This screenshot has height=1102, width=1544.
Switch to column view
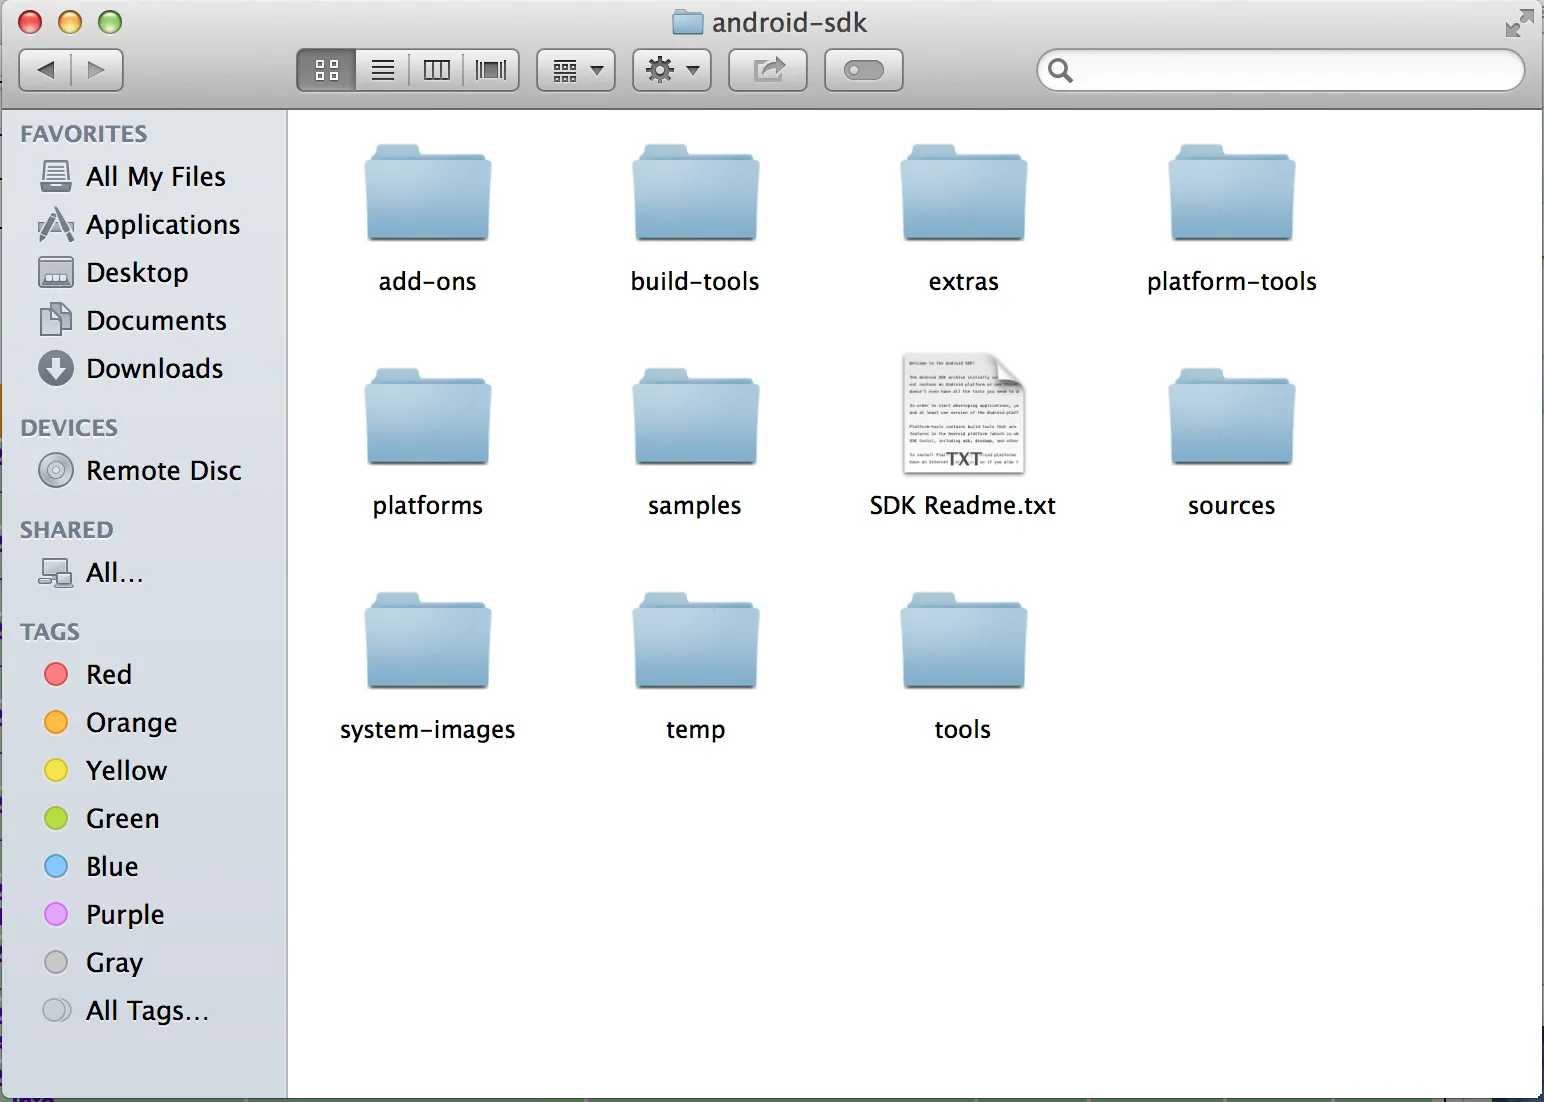point(437,70)
